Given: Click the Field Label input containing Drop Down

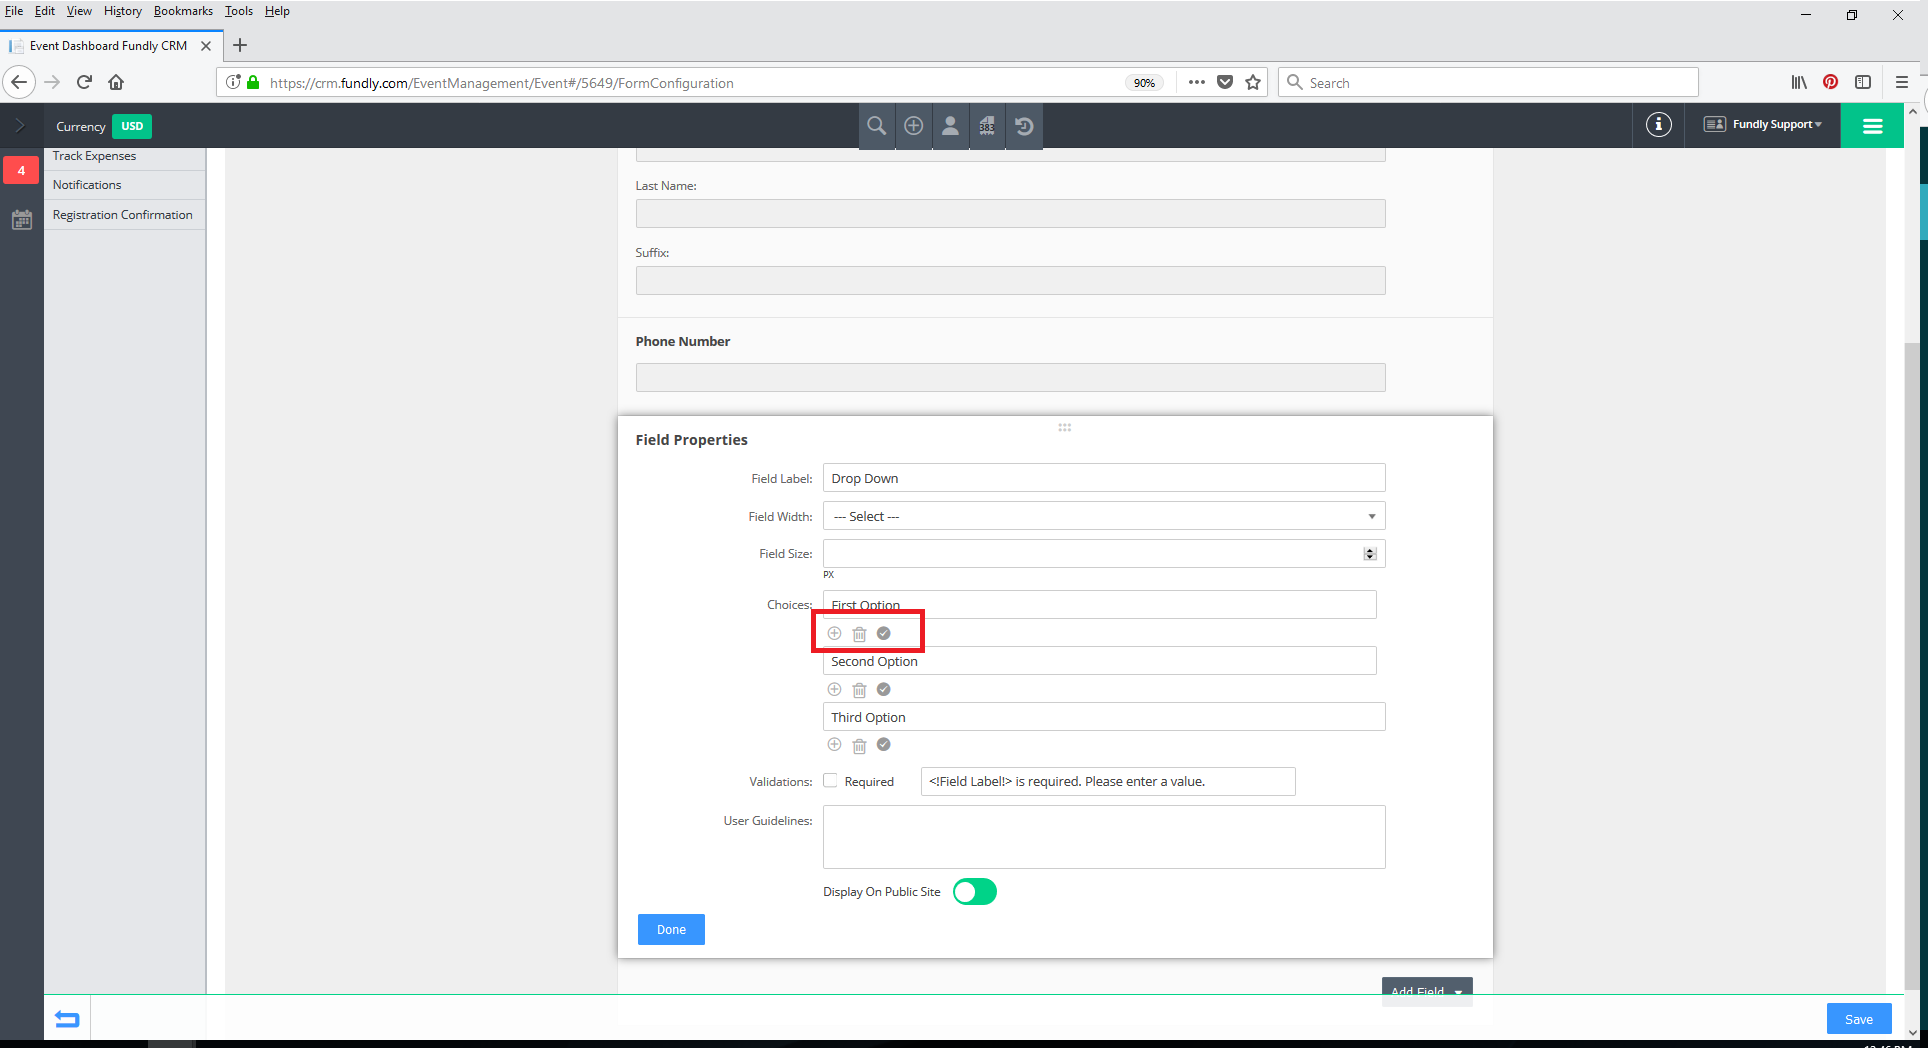Looking at the screenshot, I should click(1104, 478).
